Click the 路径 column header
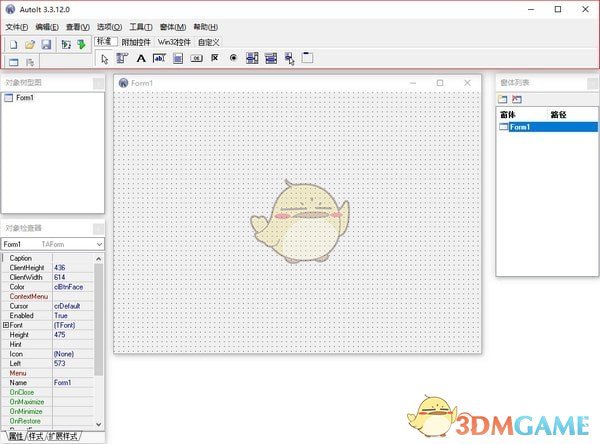The width and height of the screenshot is (600, 444). tap(558, 114)
